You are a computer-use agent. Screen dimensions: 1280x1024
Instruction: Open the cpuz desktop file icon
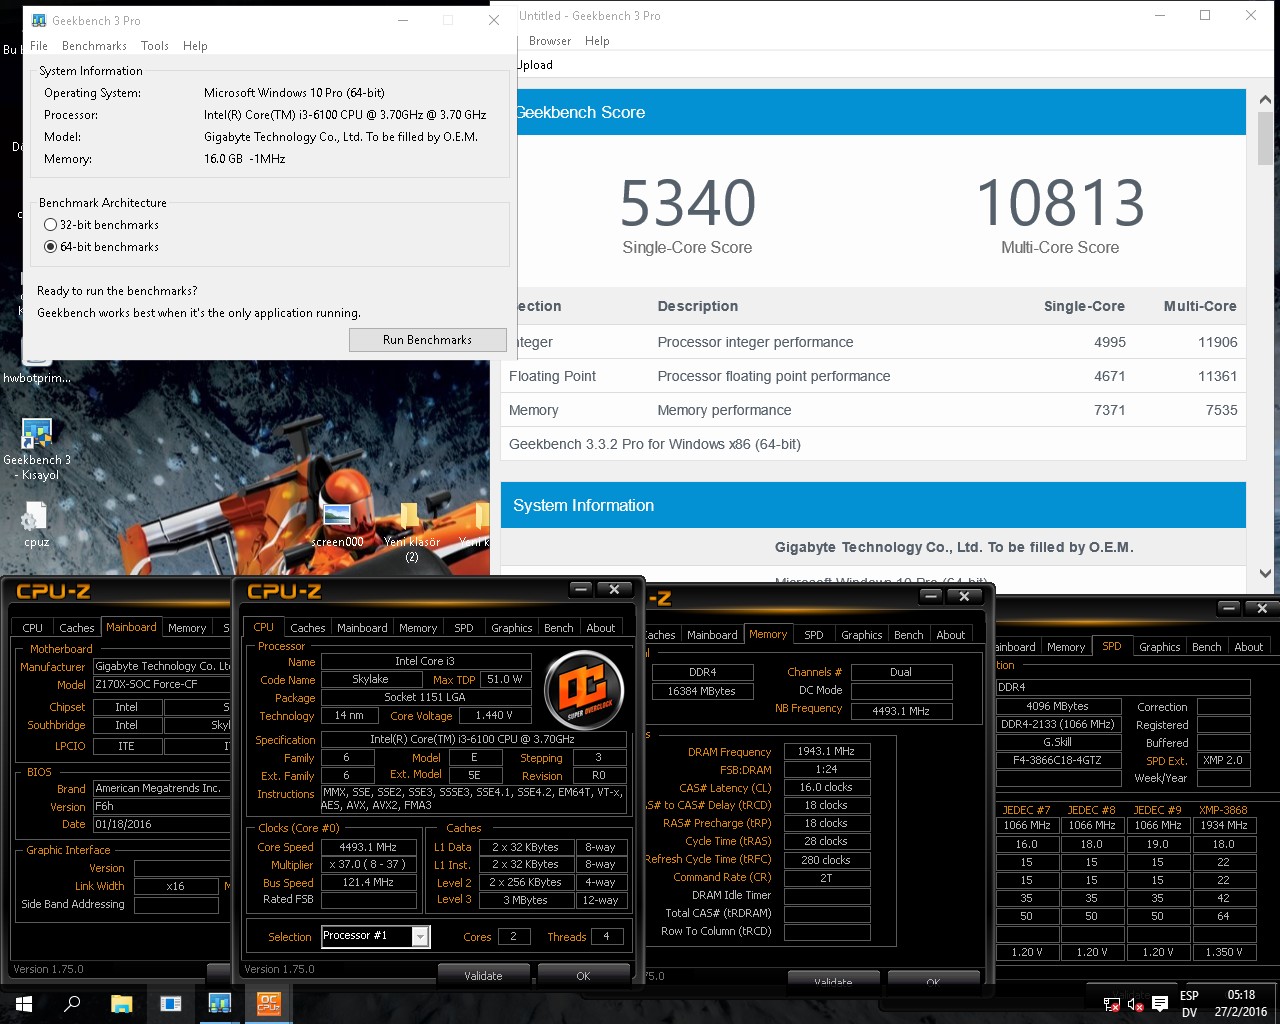pyautogui.click(x=36, y=524)
